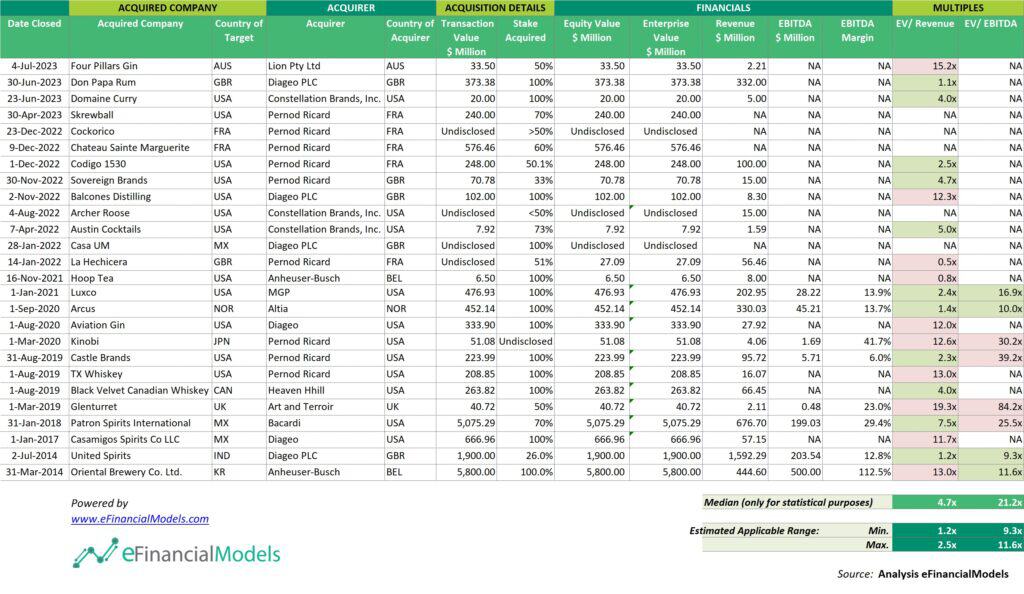Image resolution: width=1024 pixels, height=594 pixels.
Task: Select the United Spirits cell
Action: tap(140, 456)
